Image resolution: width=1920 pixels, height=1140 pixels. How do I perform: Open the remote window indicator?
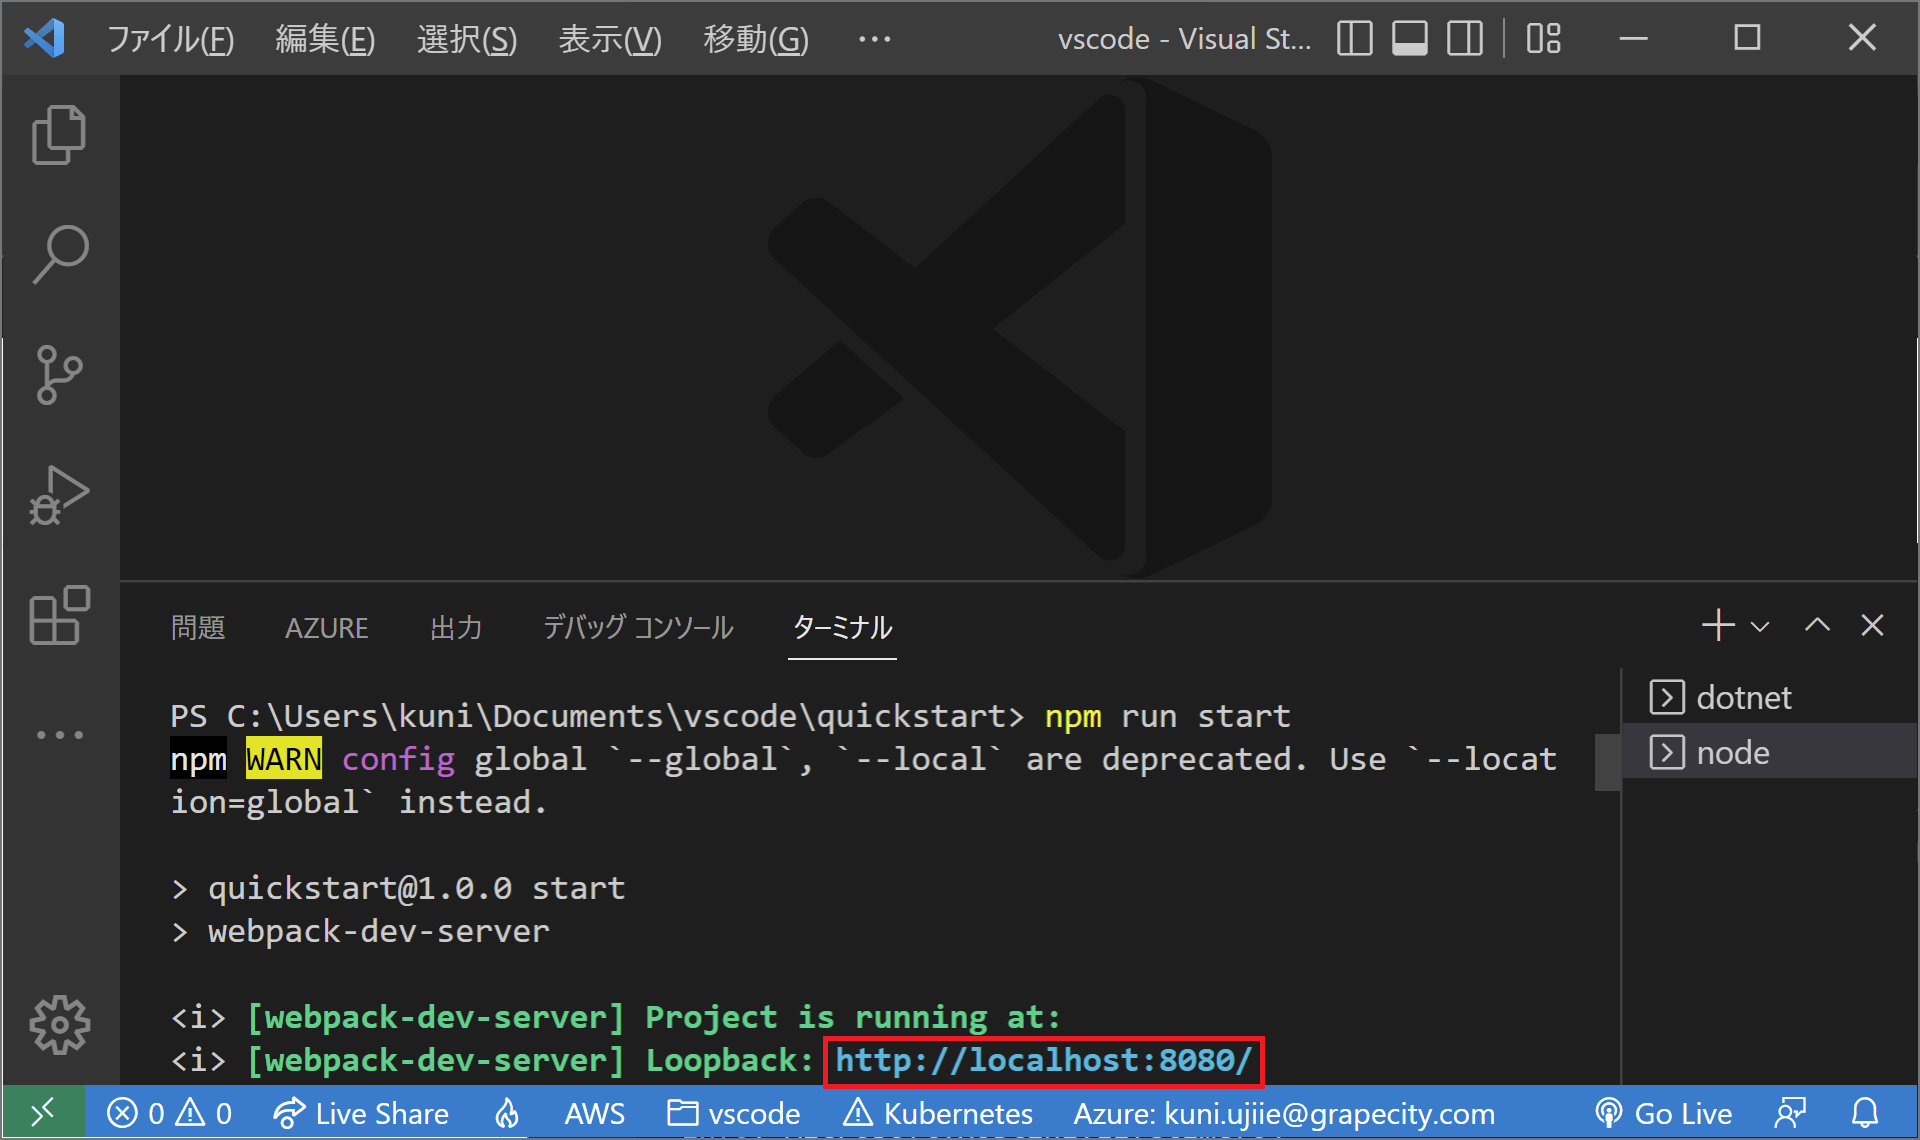[x=43, y=1113]
